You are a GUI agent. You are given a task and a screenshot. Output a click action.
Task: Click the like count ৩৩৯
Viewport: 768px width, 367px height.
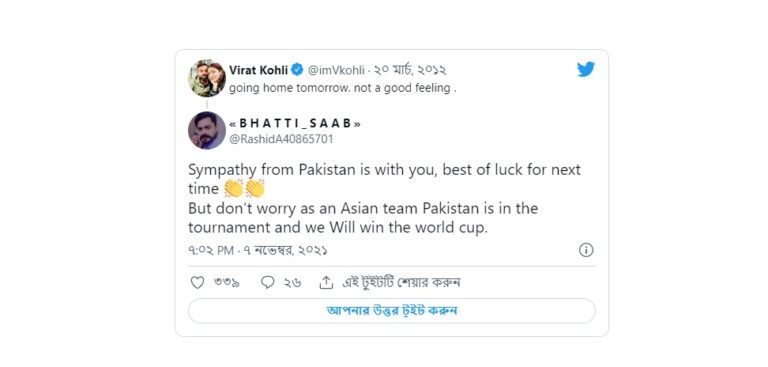click(226, 283)
